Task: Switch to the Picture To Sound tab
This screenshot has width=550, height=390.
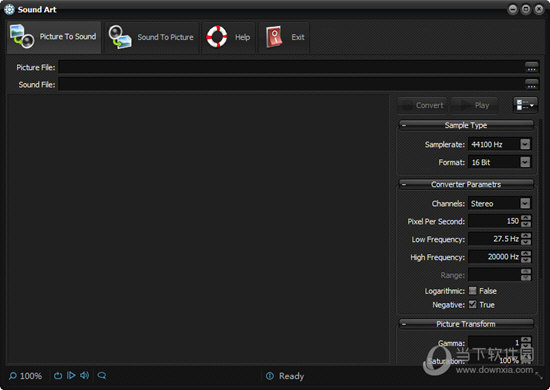Action: [x=54, y=37]
